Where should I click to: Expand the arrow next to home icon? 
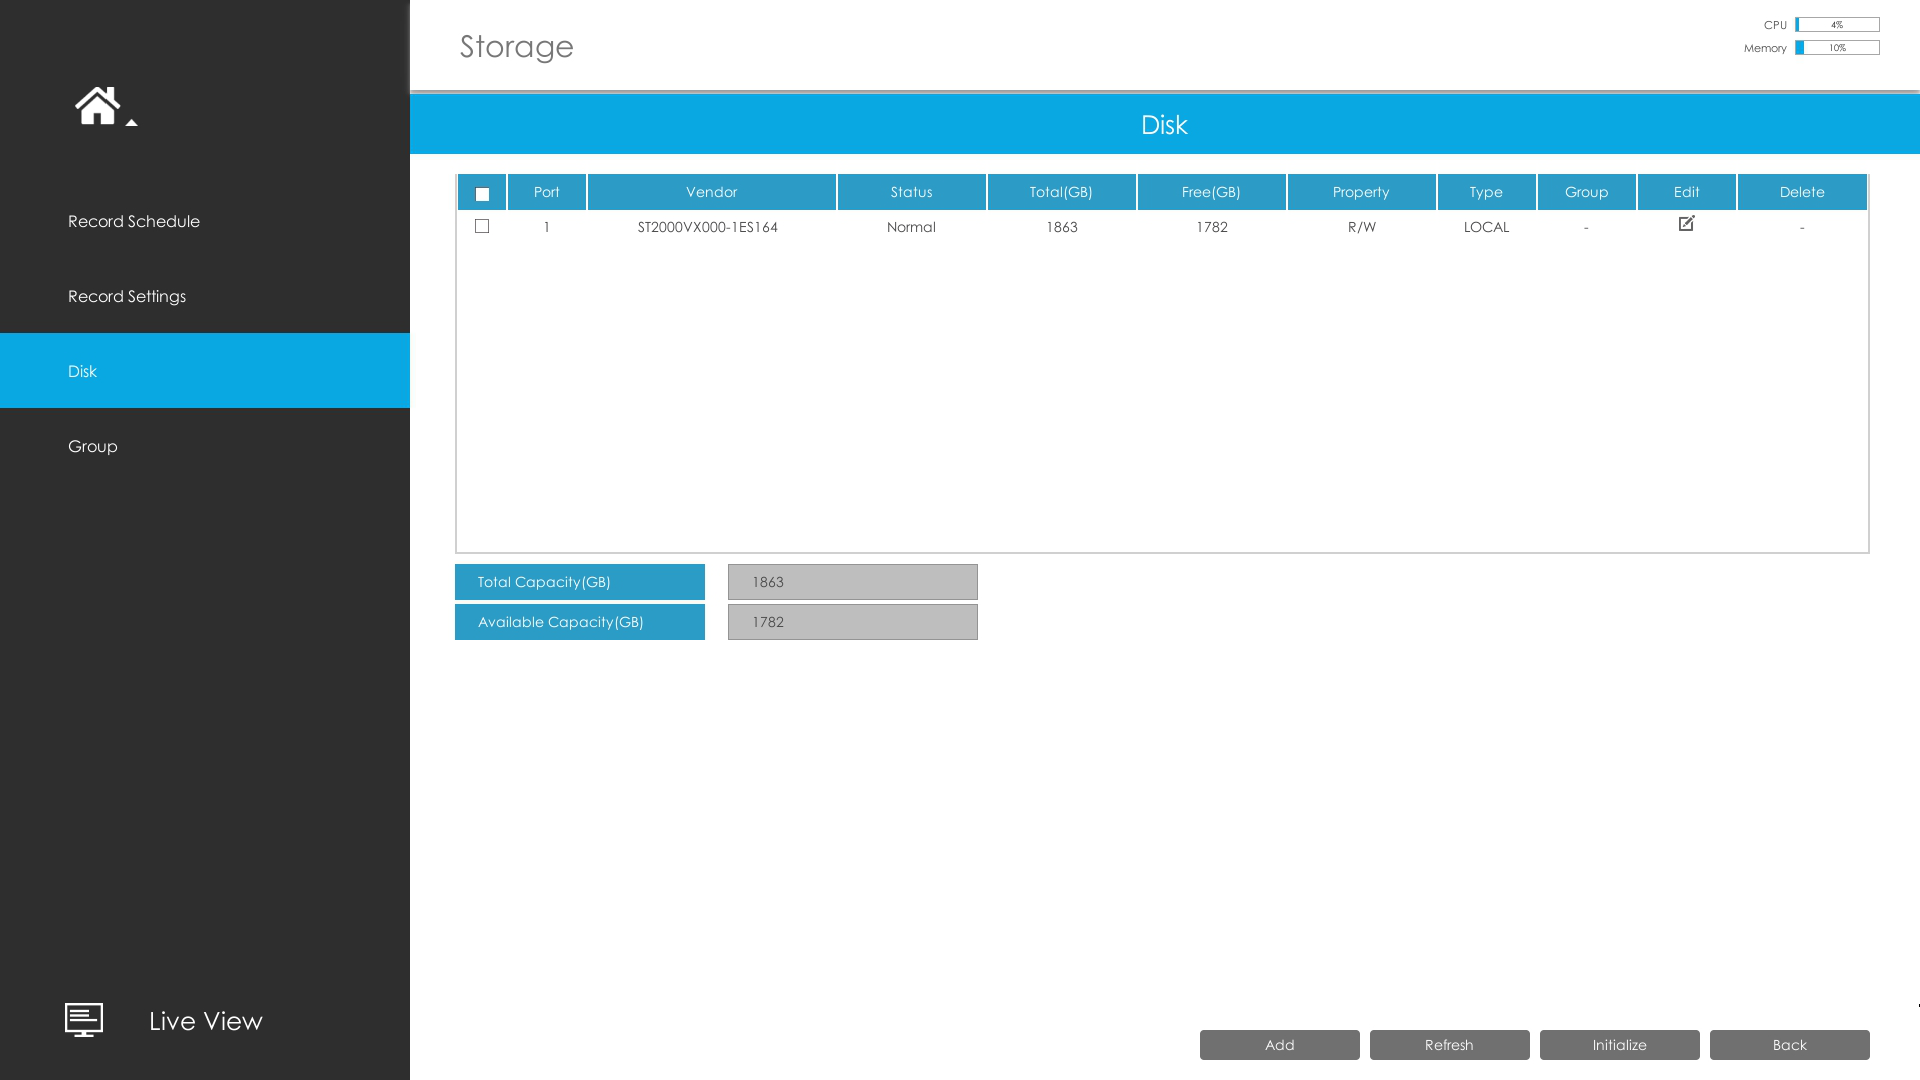click(x=131, y=123)
